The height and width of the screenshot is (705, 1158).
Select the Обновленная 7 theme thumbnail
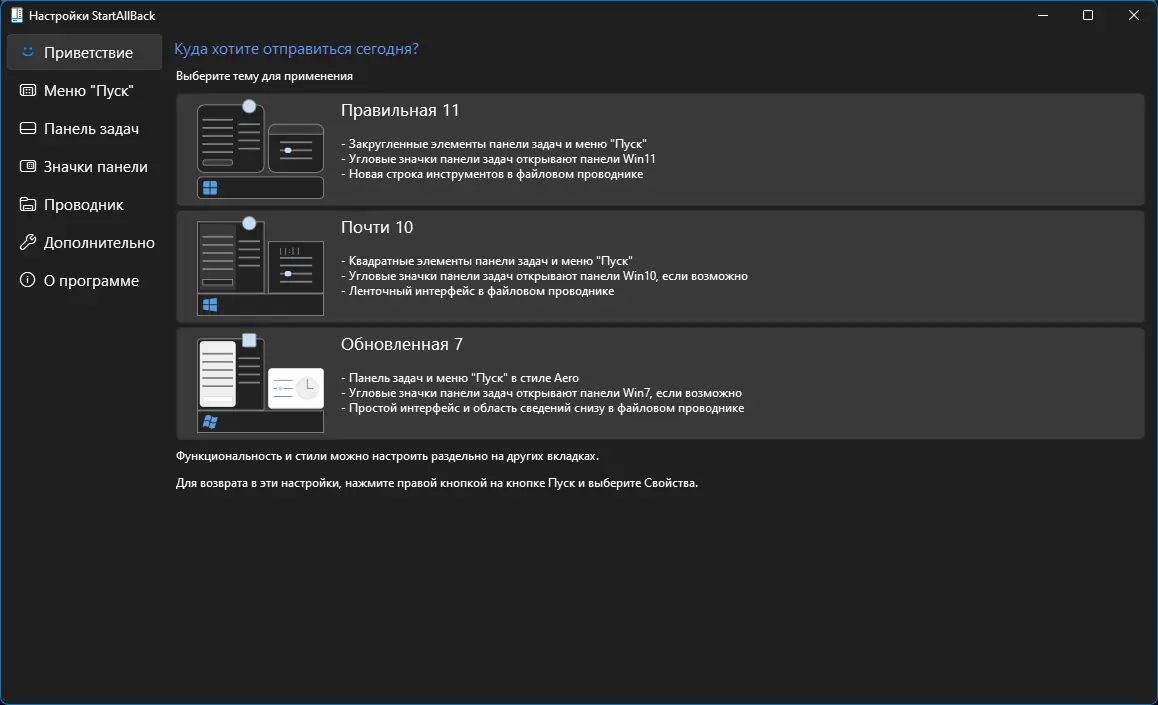pos(260,383)
